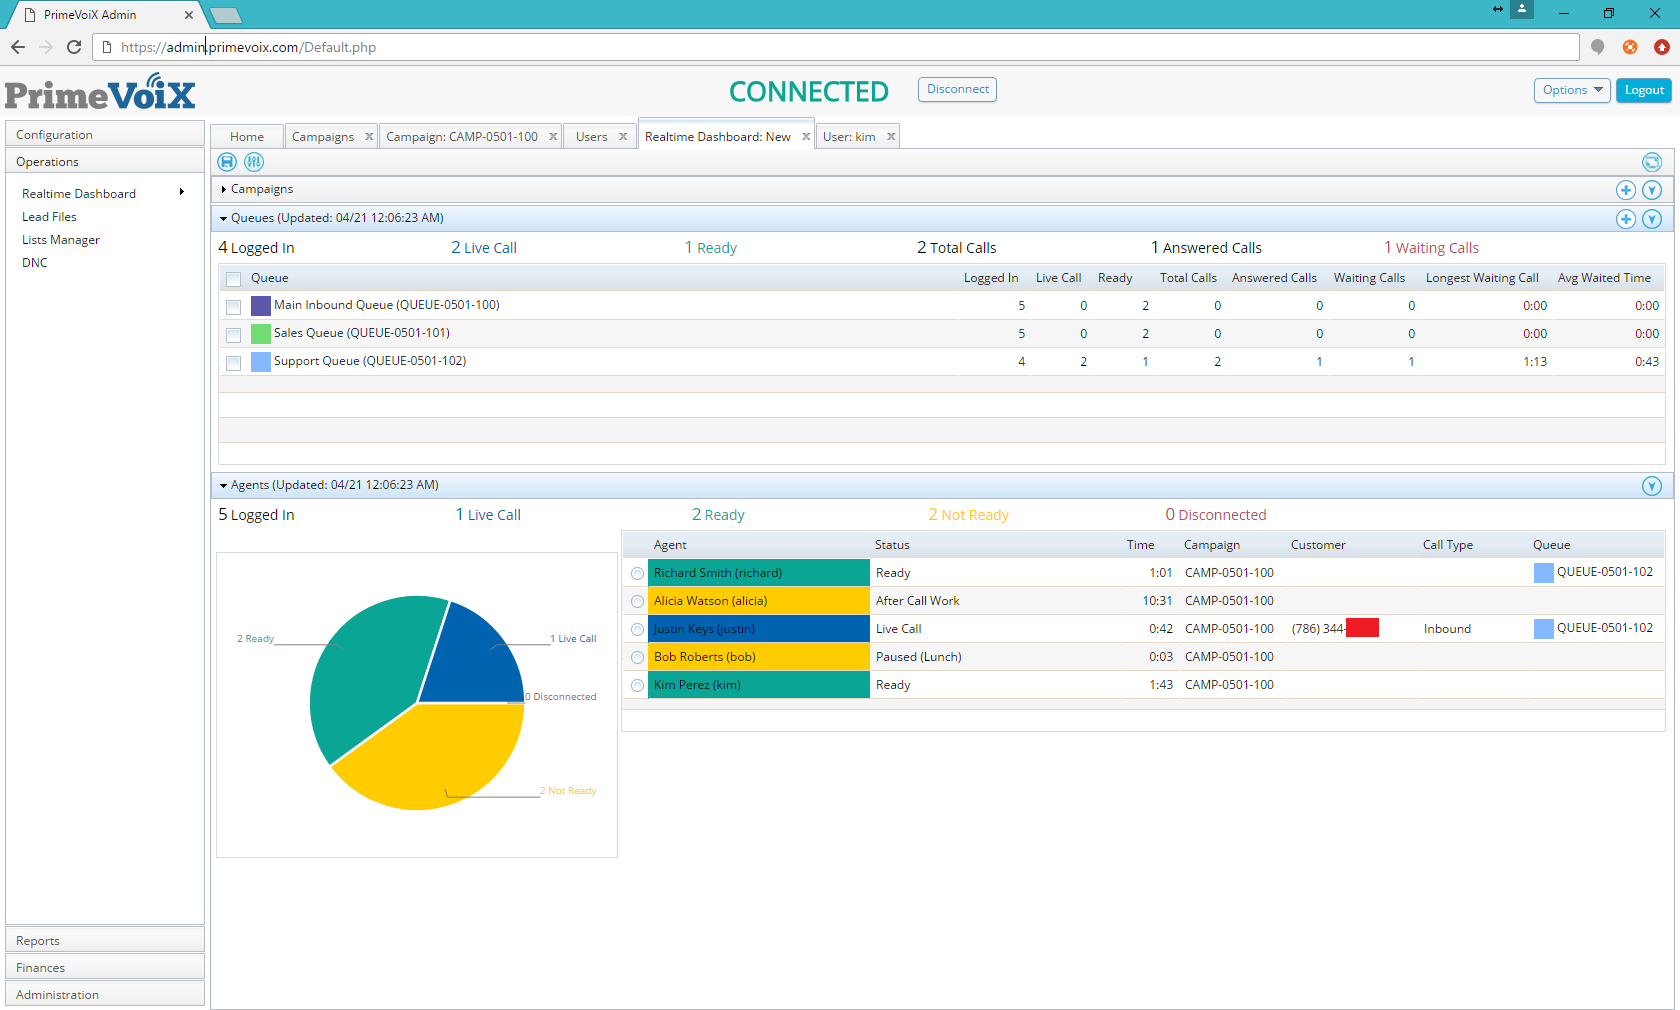1680x1010 pixels.
Task: Collapse the Queues section
Action: tap(224, 218)
